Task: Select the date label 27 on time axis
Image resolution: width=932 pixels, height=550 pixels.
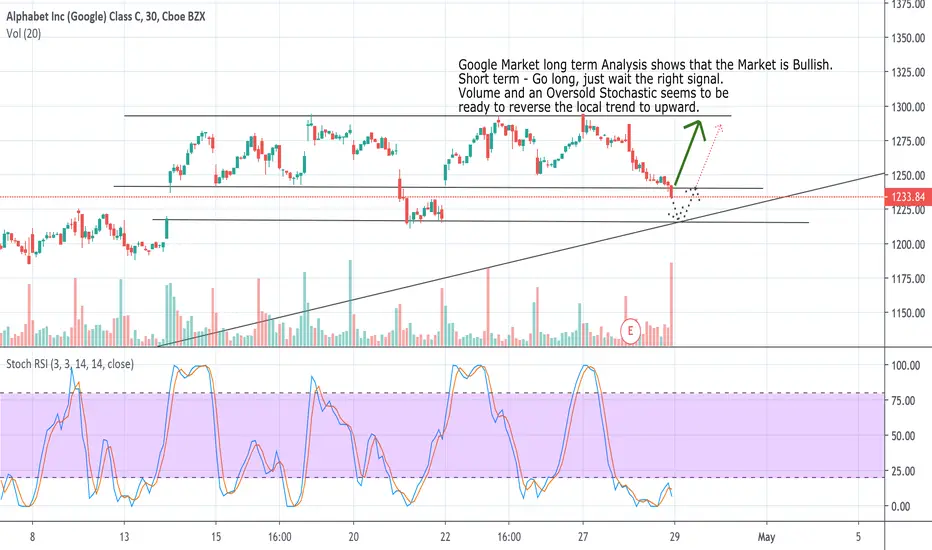Action: (582, 537)
